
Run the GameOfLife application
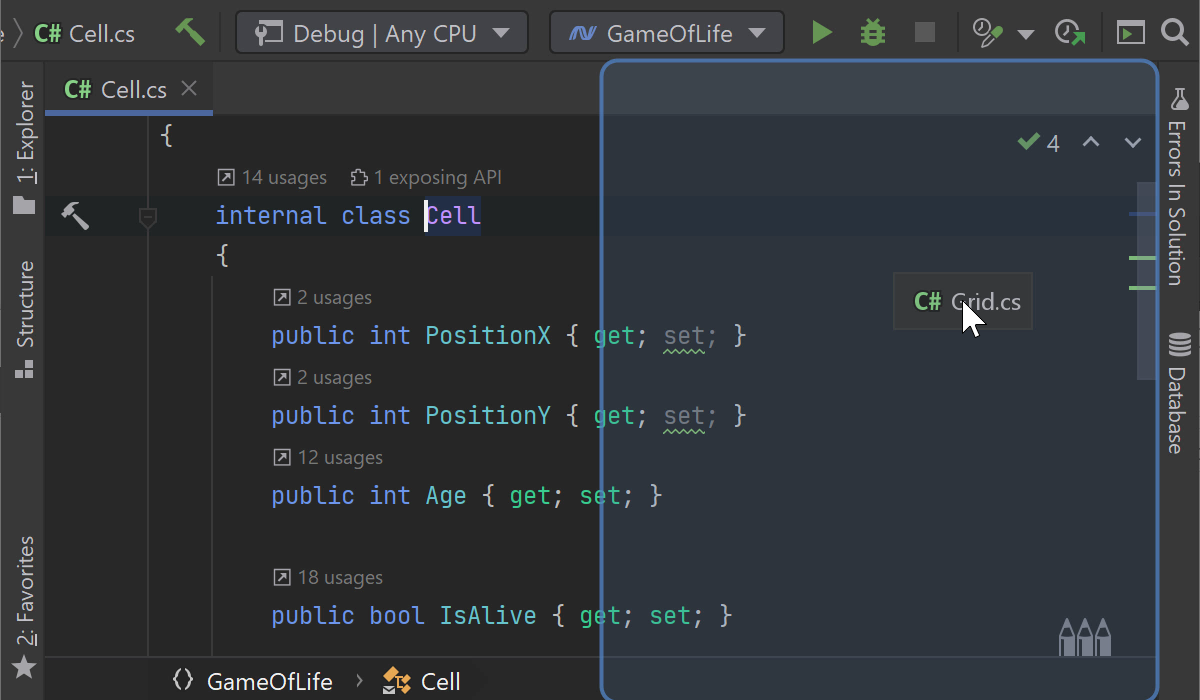[822, 32]
